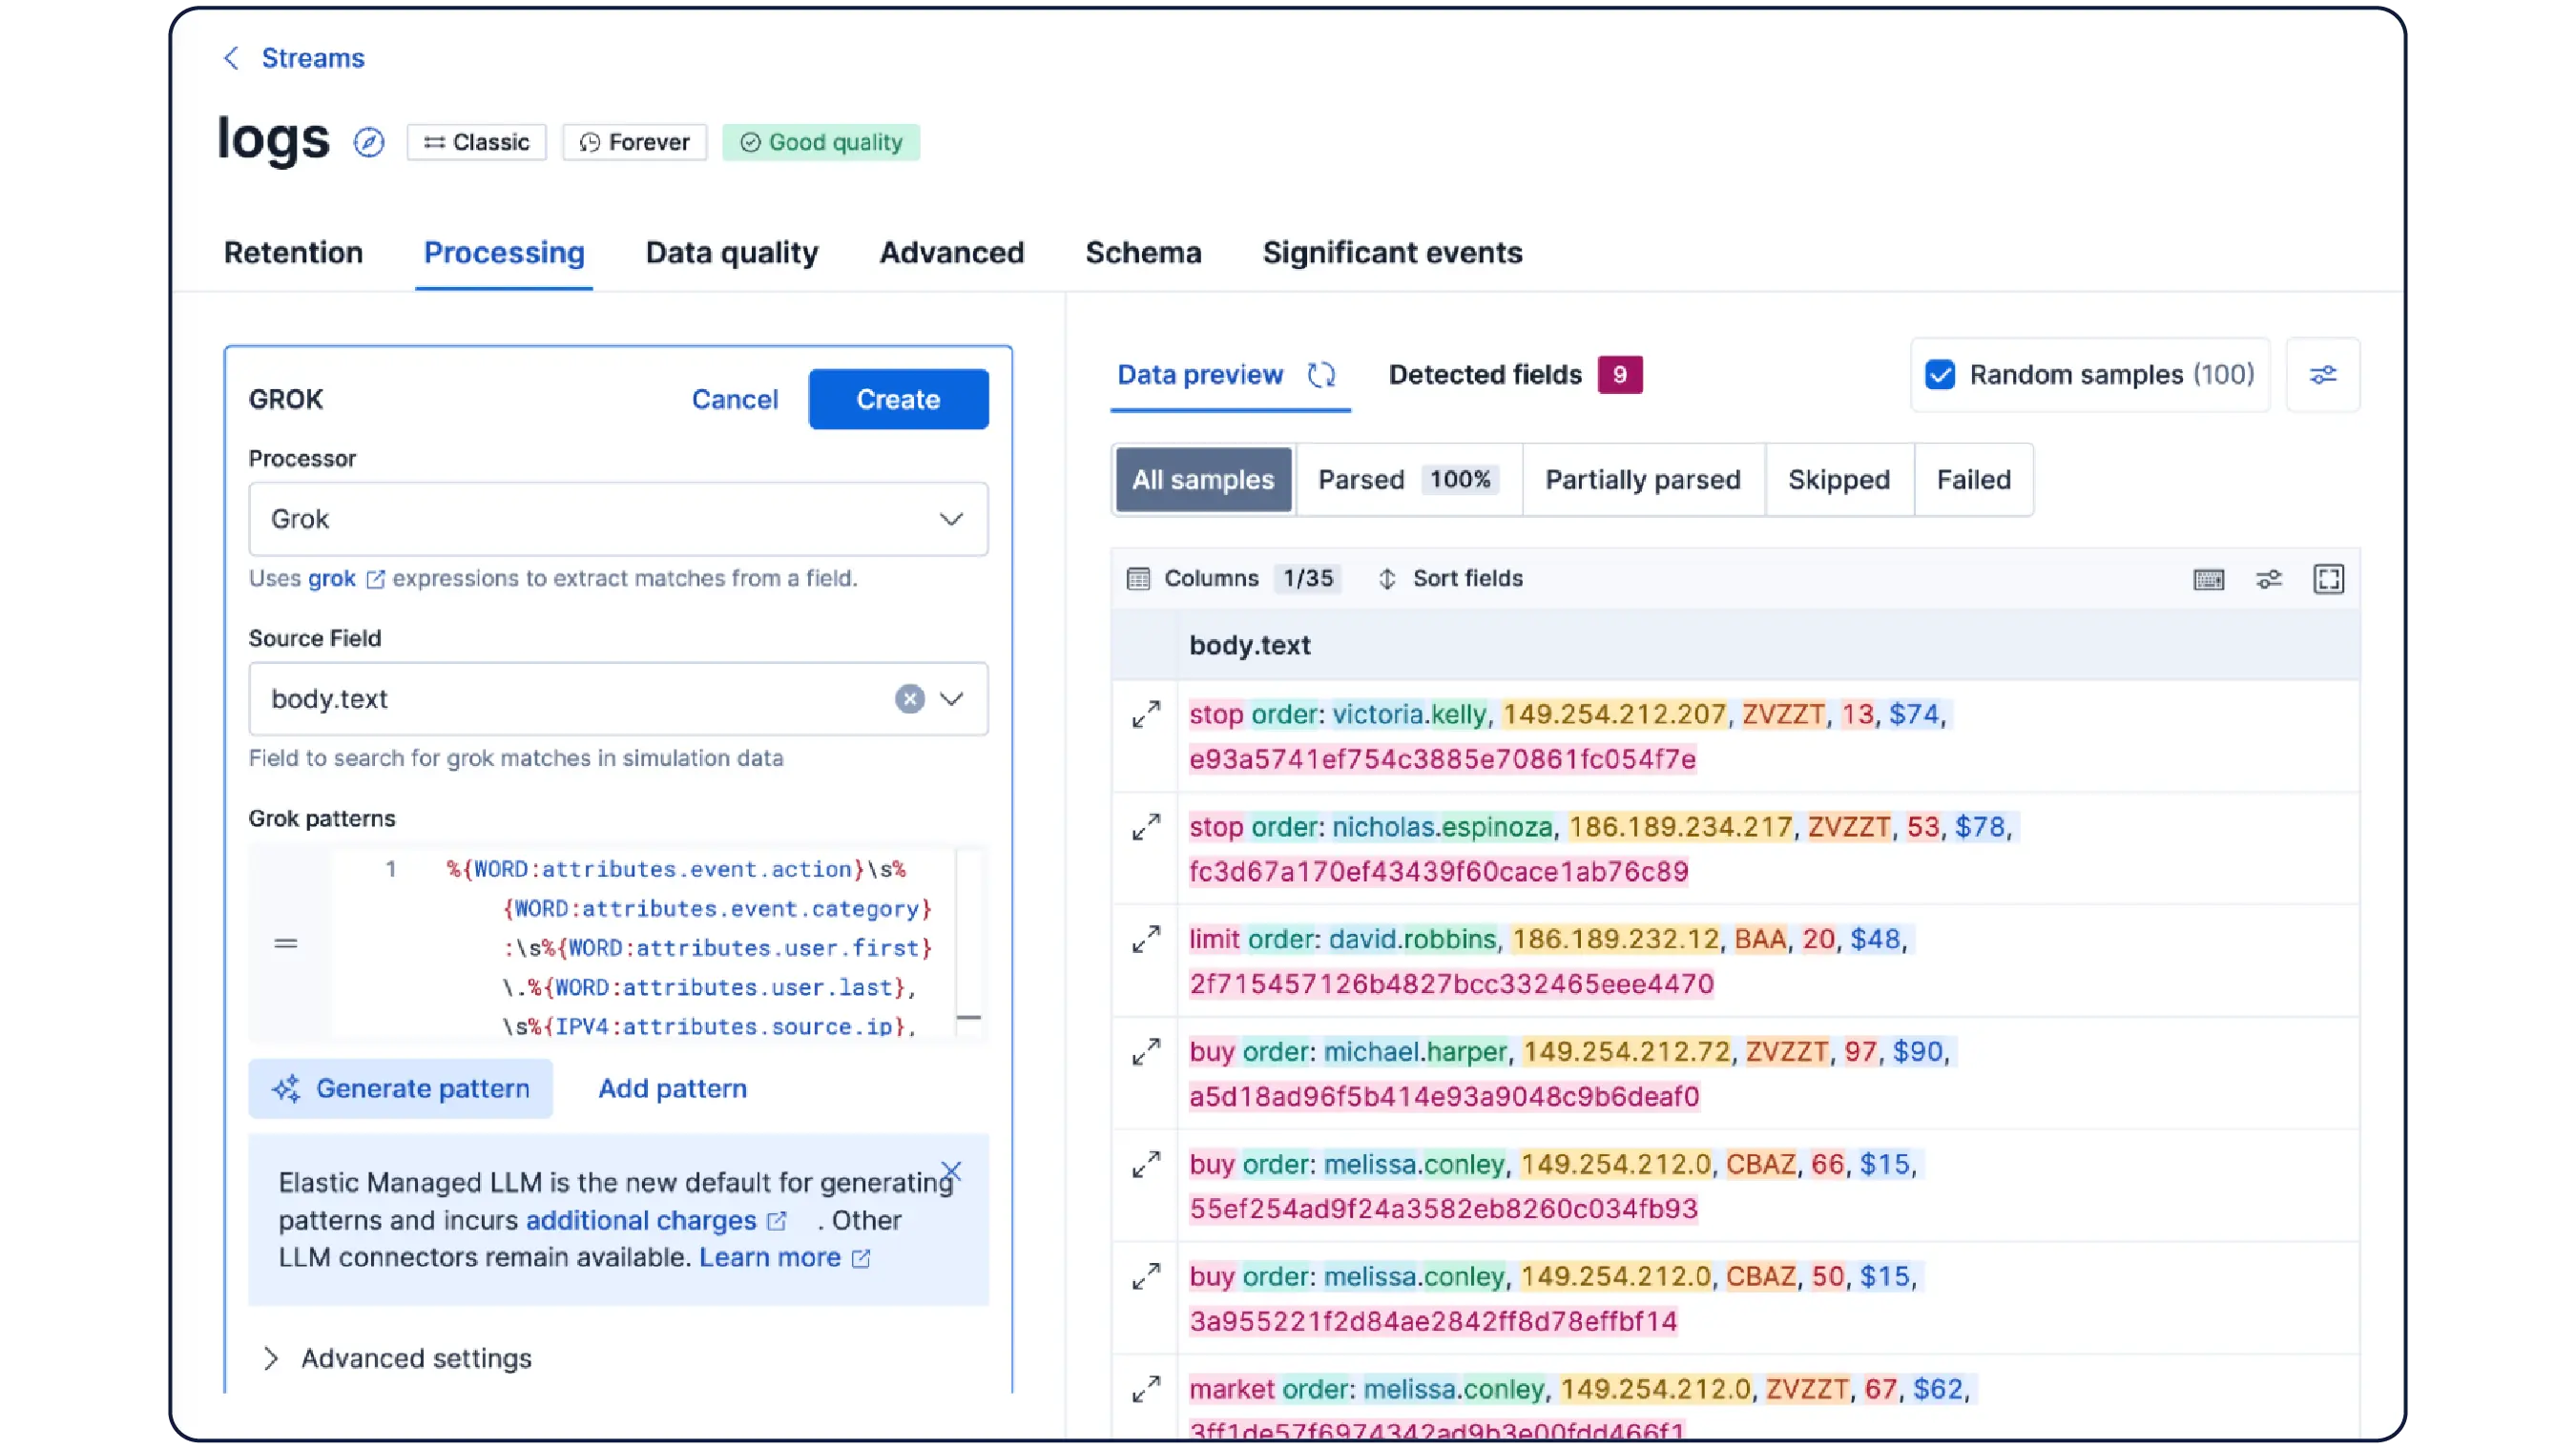The height and width of the screenshot is (1449, 2576).
Task: Open the Grok processor dropdown
Action: [x=618, y=519]
